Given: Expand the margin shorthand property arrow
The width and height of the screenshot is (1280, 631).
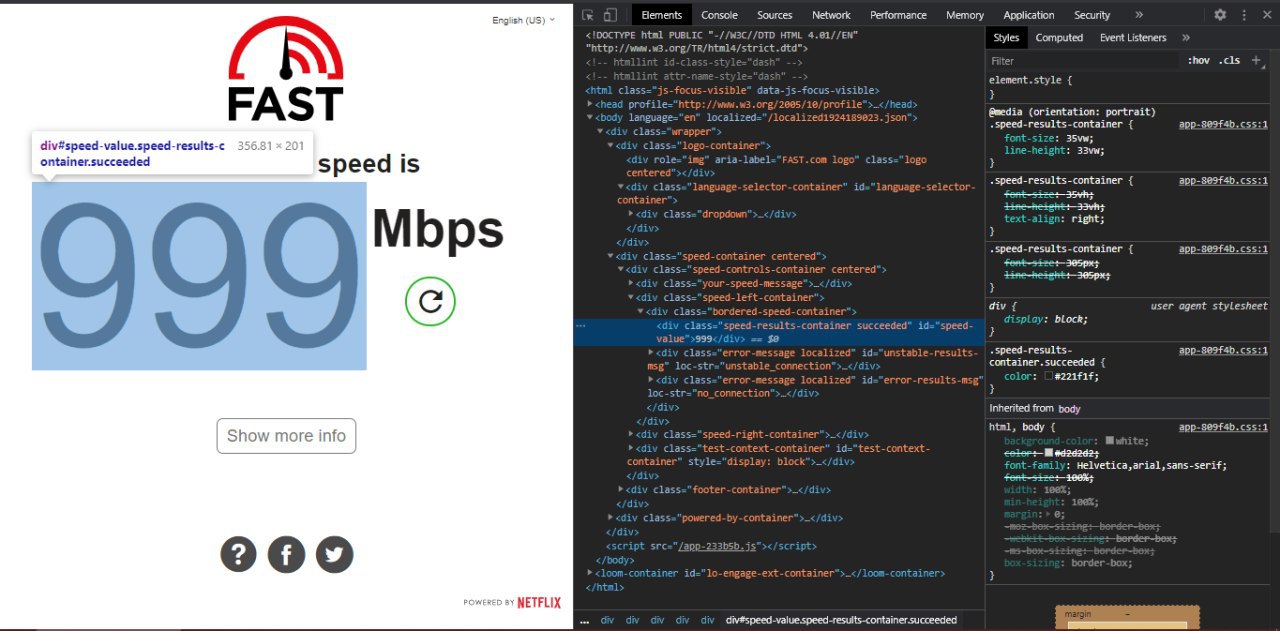Looking at the screenshot, I should (1048, 514).
